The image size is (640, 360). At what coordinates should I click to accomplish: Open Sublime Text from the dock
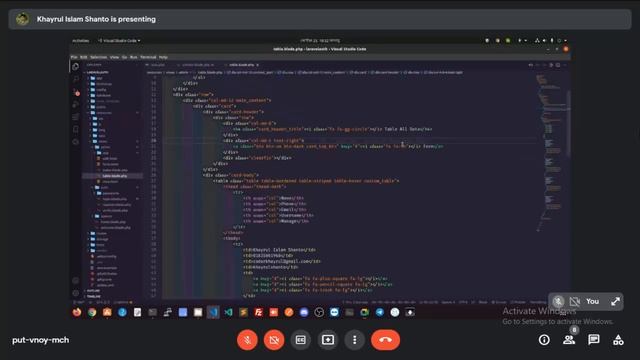pyautogui.click(x=243, y=312)
